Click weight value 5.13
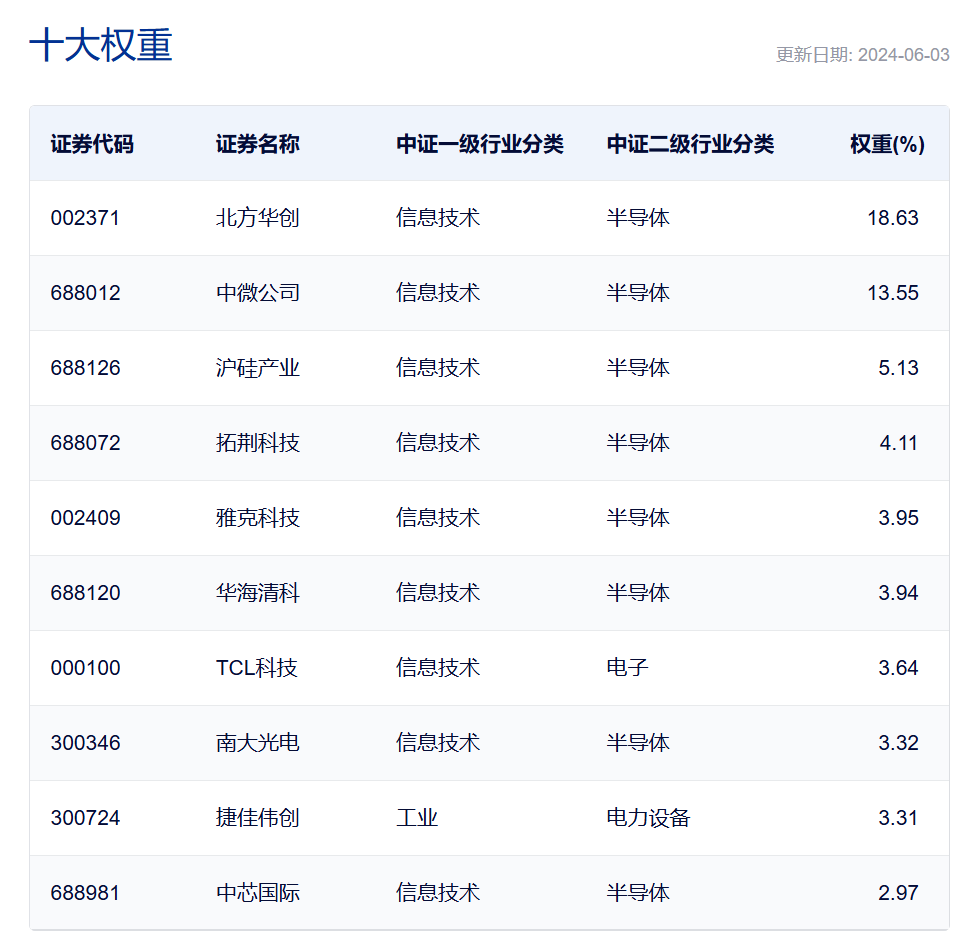 pos(898,368)
